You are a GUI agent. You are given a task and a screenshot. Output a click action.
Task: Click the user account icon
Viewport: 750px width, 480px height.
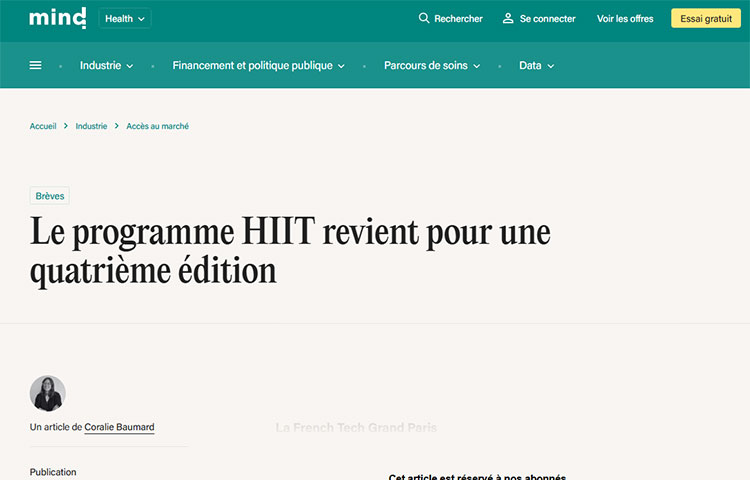[x=508, y=18]
